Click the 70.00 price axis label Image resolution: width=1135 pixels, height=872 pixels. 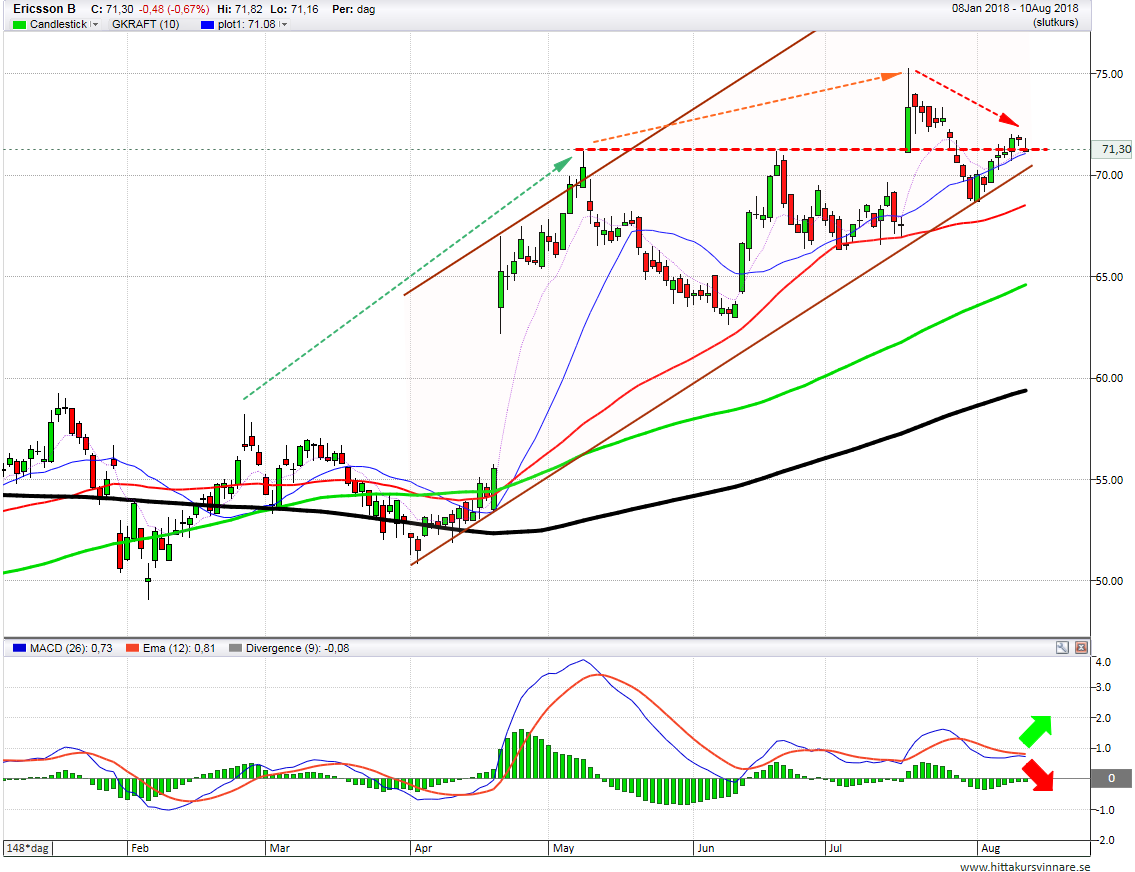tap(1109, 175)
